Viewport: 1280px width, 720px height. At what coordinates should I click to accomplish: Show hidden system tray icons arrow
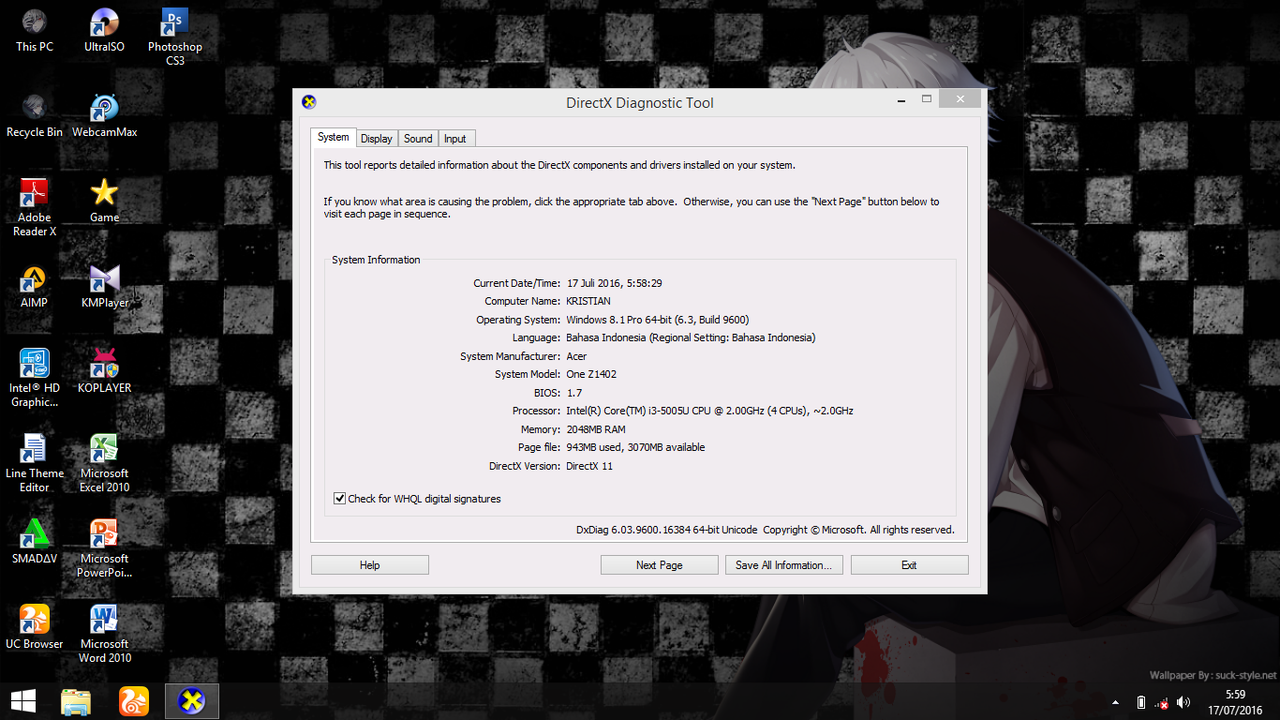click(1116, 702)
